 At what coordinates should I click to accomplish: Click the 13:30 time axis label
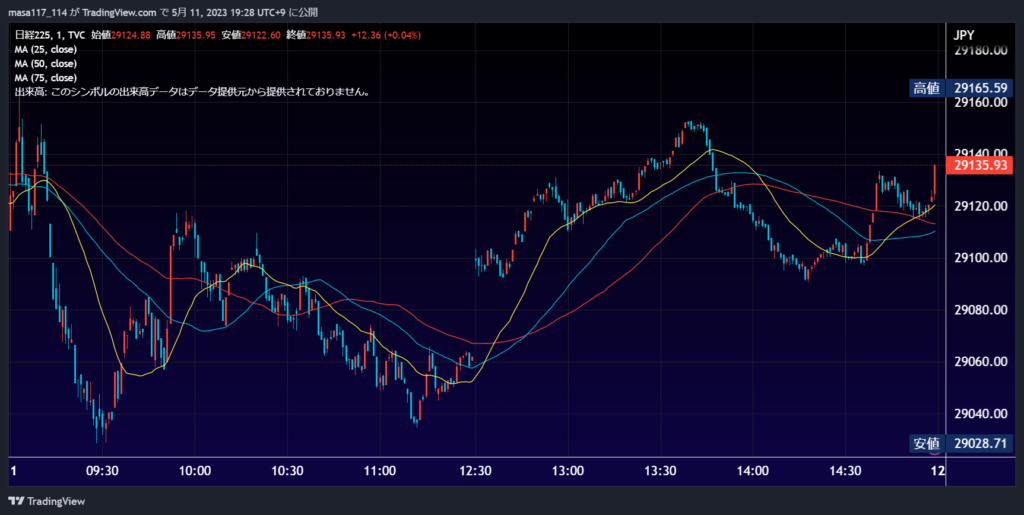click(660, 471)
